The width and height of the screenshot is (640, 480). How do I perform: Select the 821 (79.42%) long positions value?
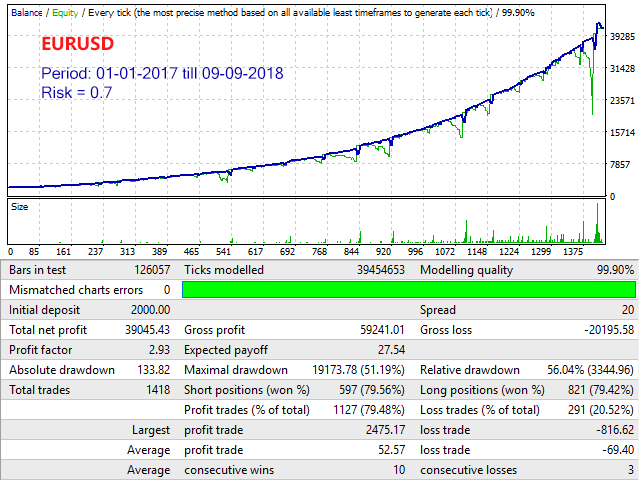point(601,390)
